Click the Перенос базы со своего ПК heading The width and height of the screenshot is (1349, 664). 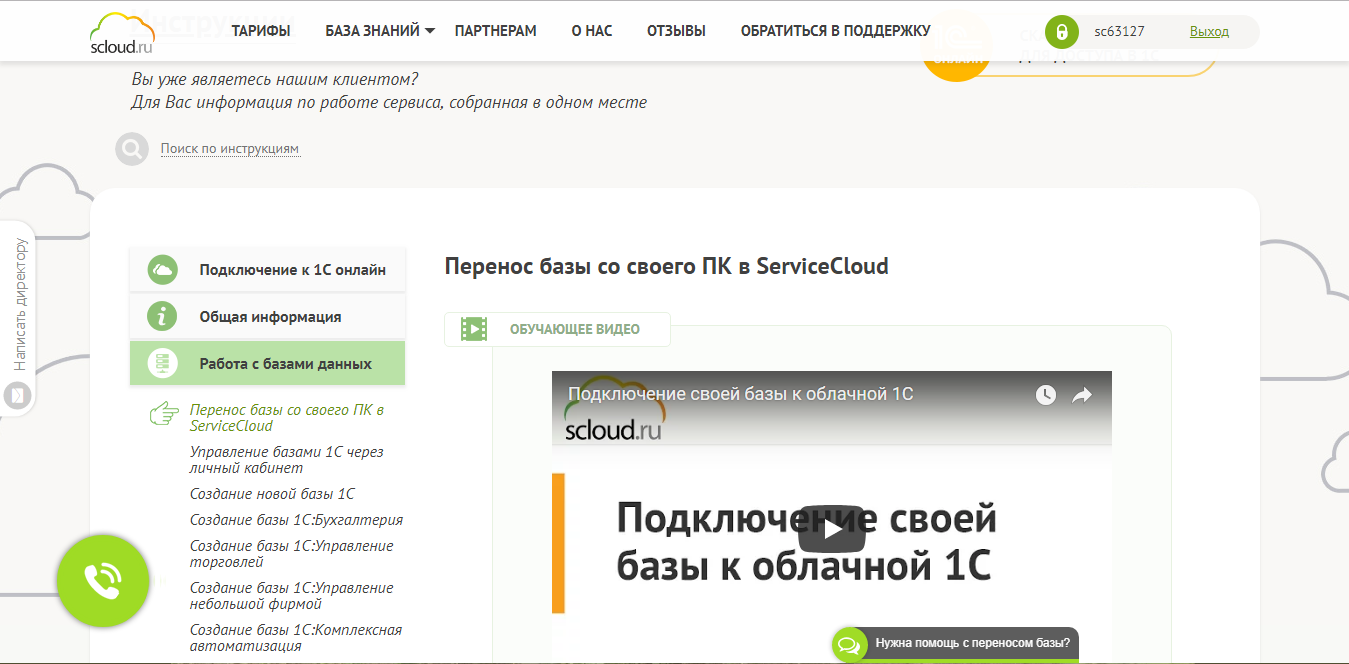coord(666,266)
